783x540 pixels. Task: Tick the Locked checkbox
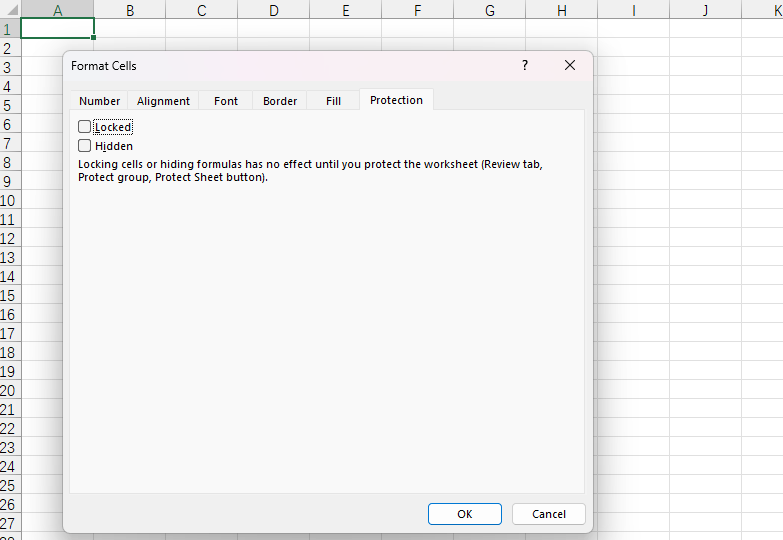pyautogui.click(x=84, y=127)
